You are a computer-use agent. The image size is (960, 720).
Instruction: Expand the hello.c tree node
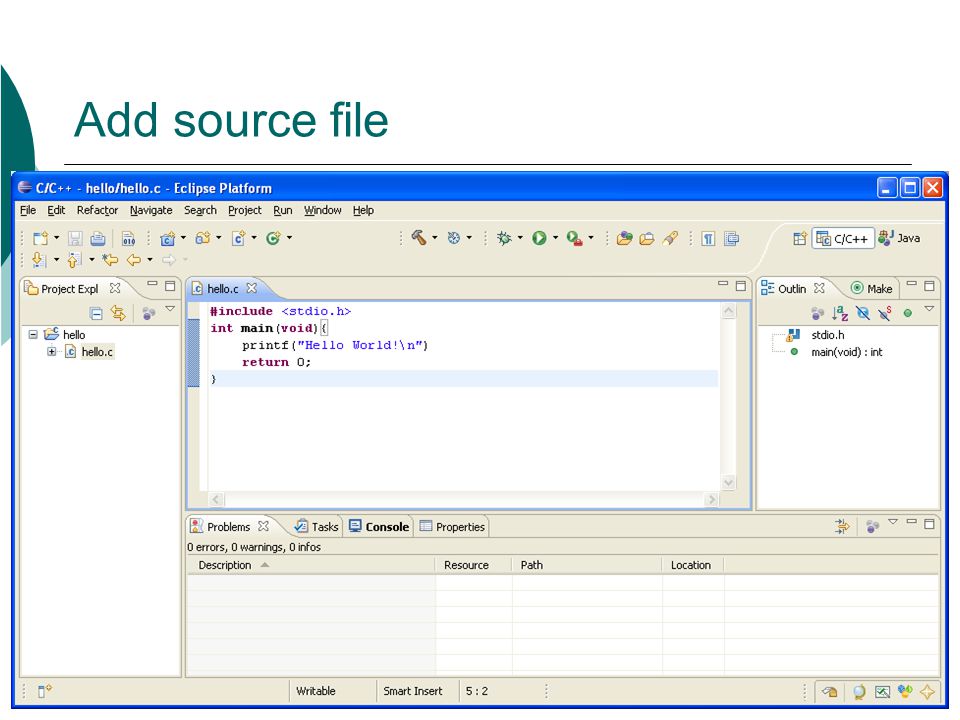tap(51, 351)
